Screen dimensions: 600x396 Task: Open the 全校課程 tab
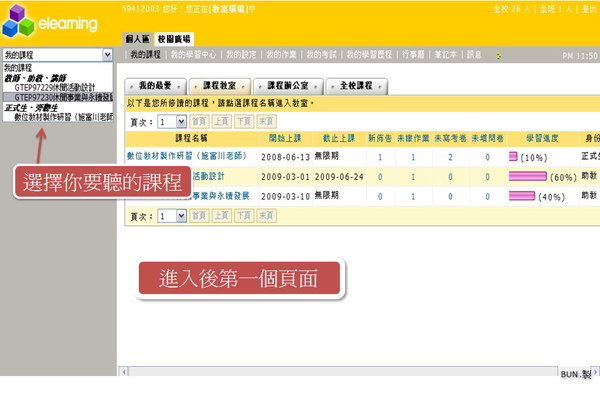(x=356, y=86)
